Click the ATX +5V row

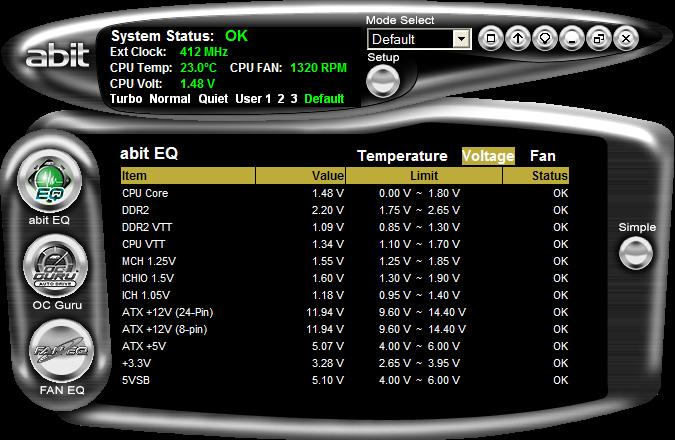344,346
